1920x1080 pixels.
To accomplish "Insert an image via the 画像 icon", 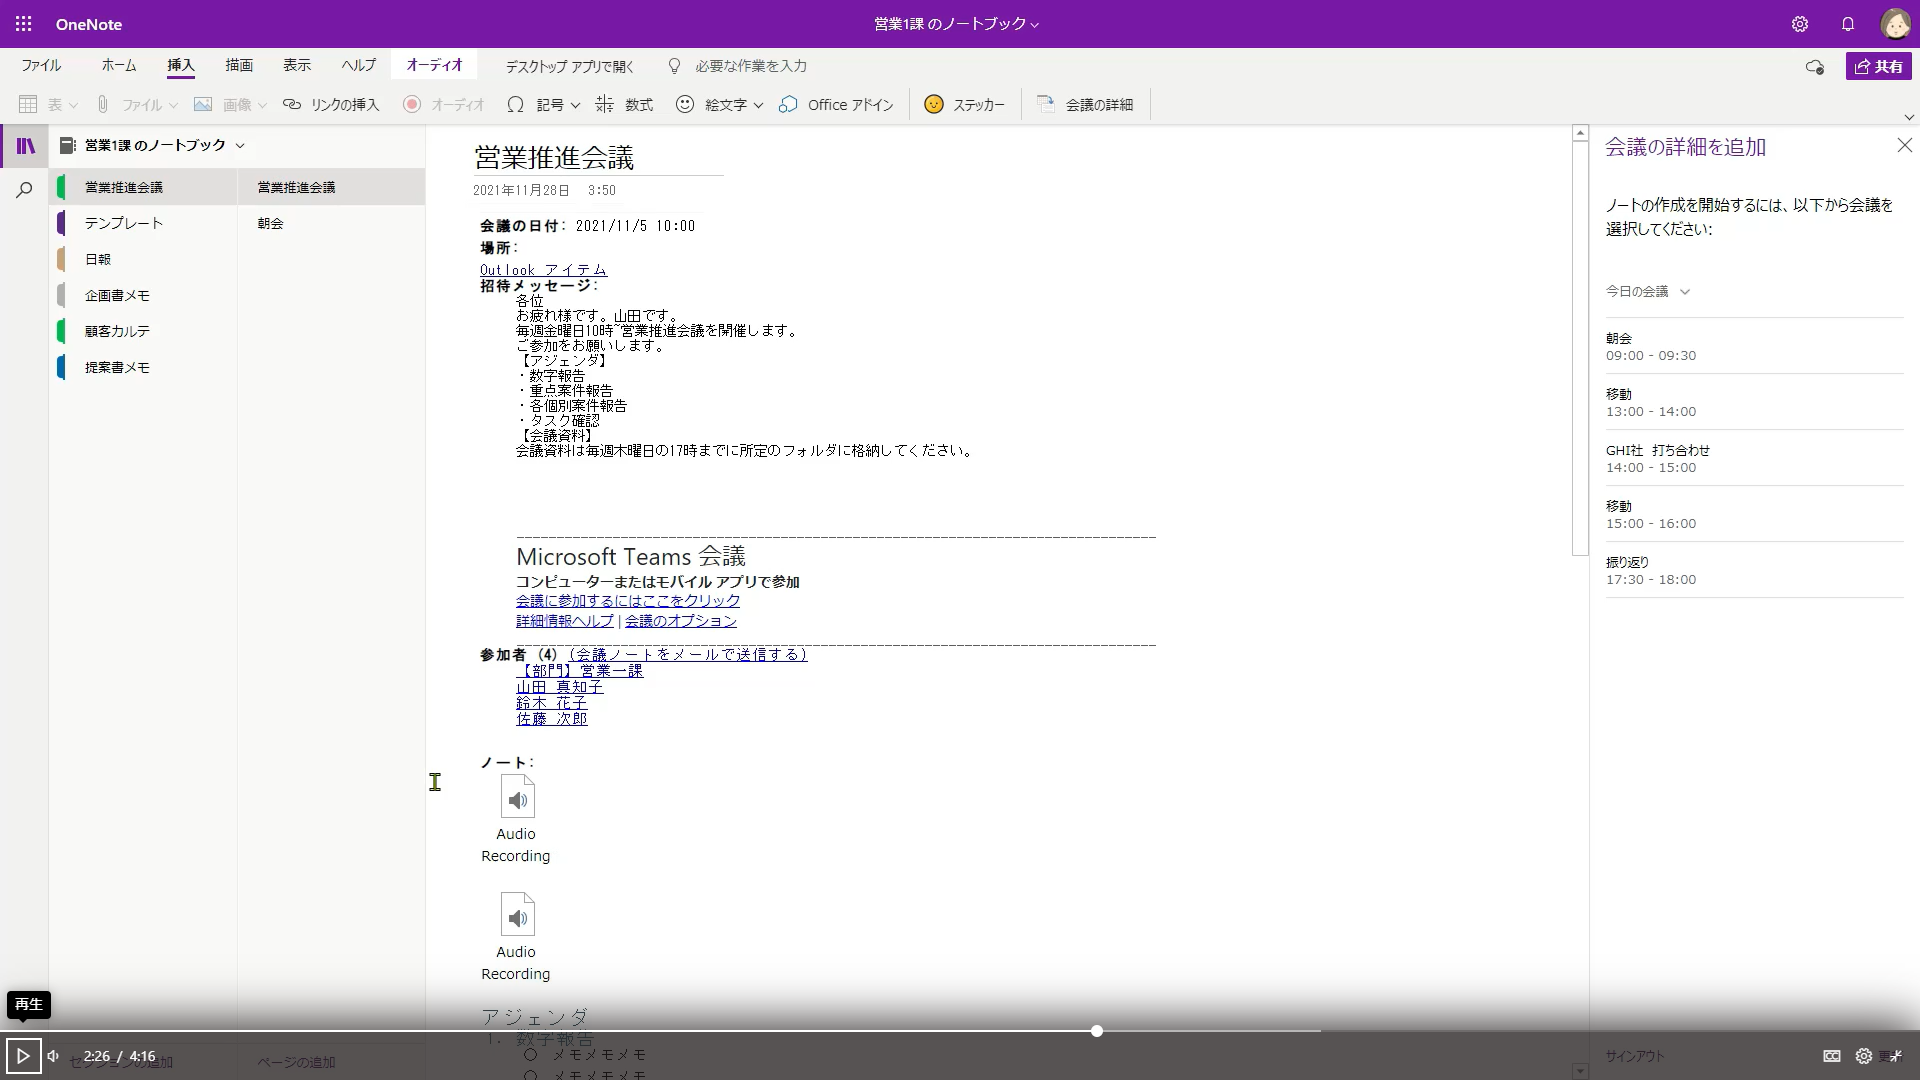I will (x=203, y=104).
